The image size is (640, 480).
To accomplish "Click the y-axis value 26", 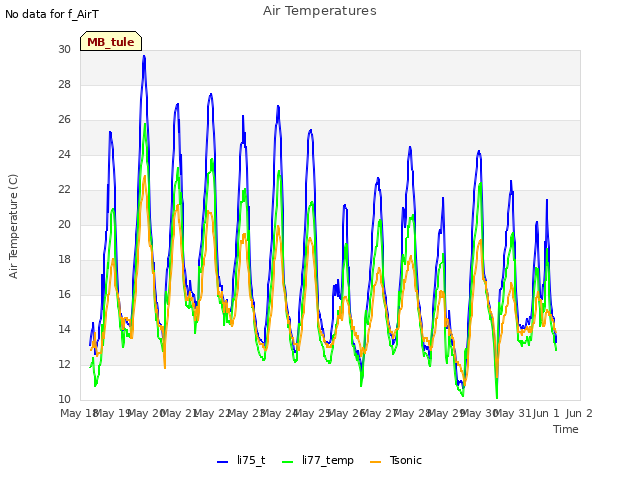I will (x=64, y=120).
